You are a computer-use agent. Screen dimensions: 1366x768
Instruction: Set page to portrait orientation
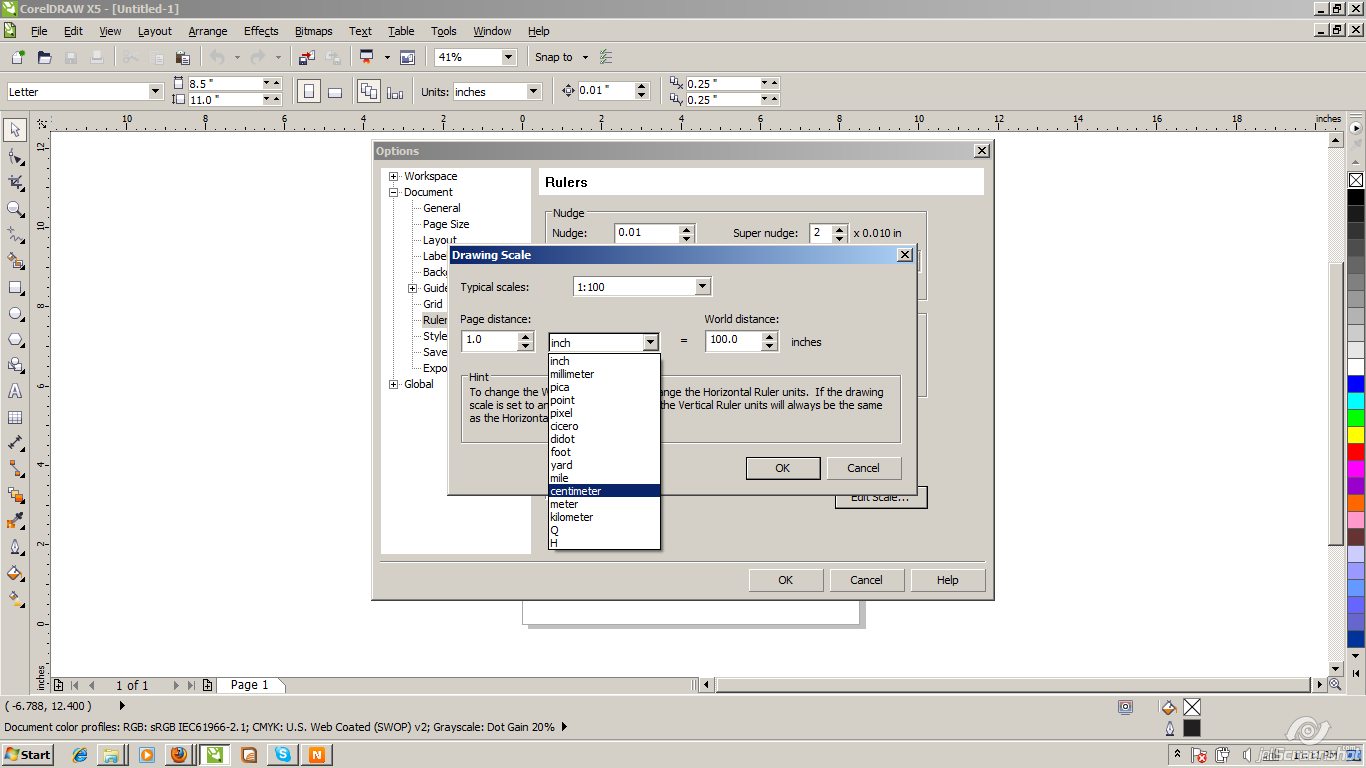(x=309, y=91)
